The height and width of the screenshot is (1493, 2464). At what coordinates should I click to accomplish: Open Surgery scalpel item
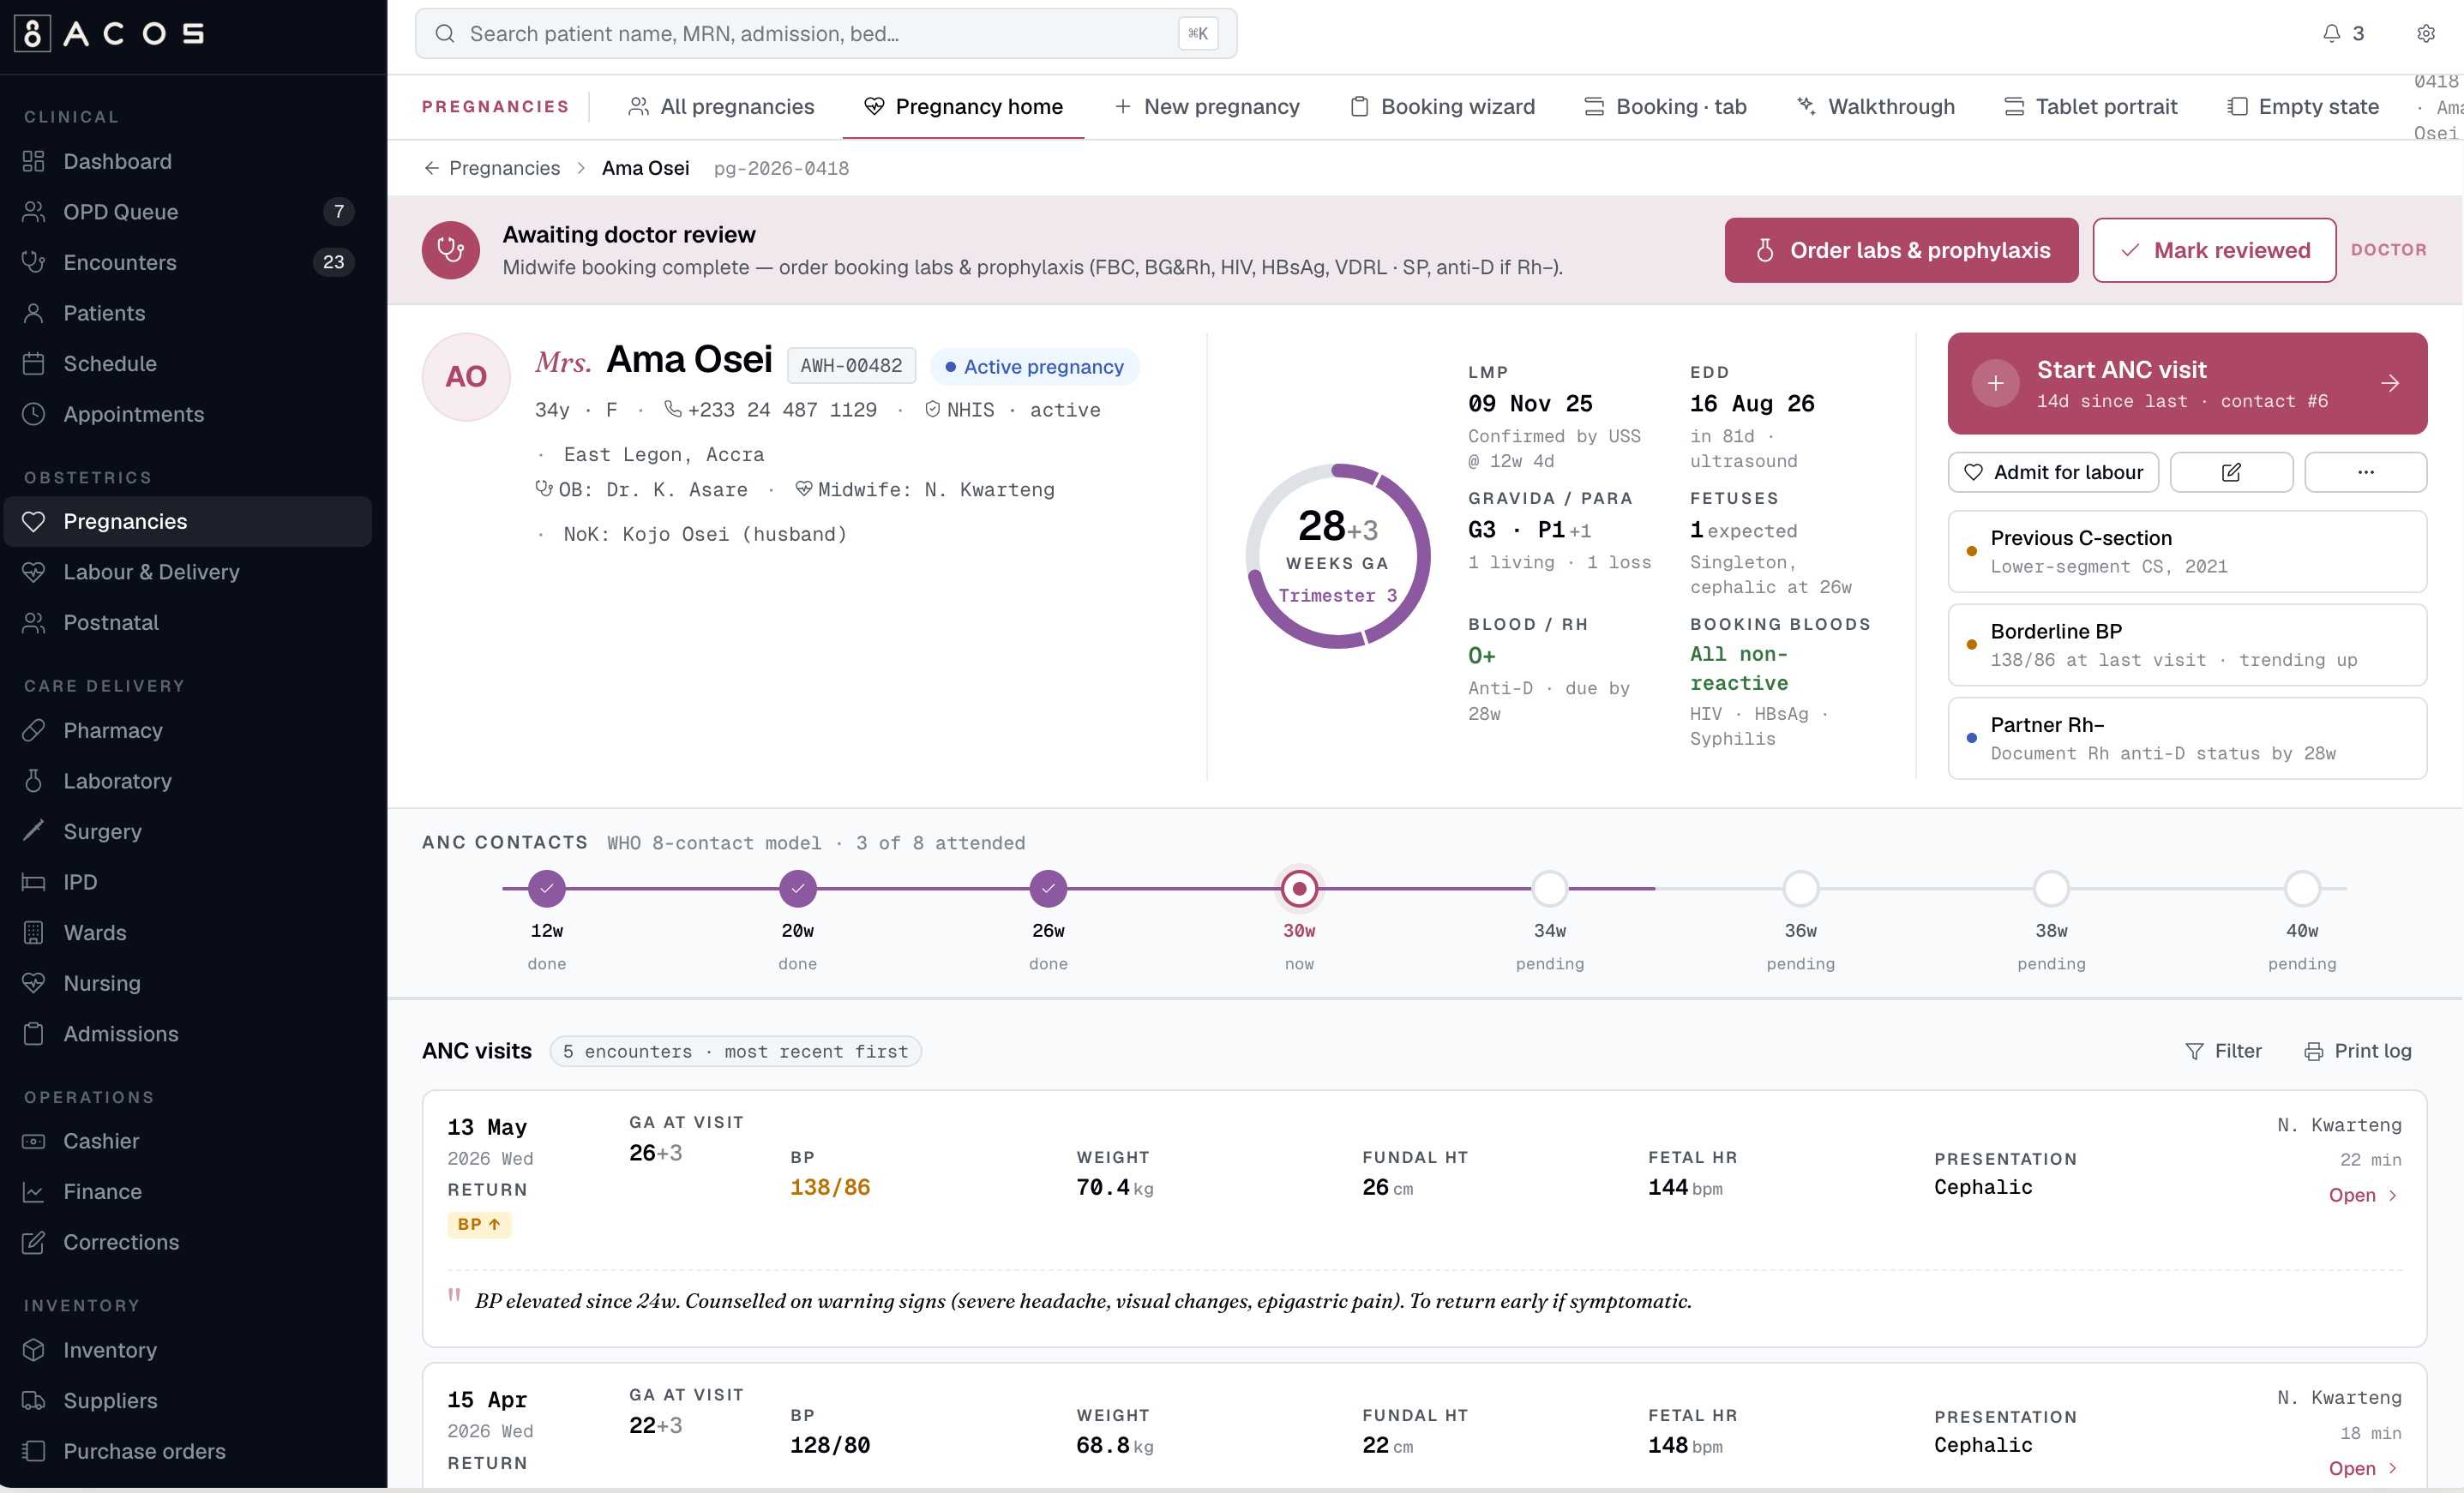(x=188, y=832)
